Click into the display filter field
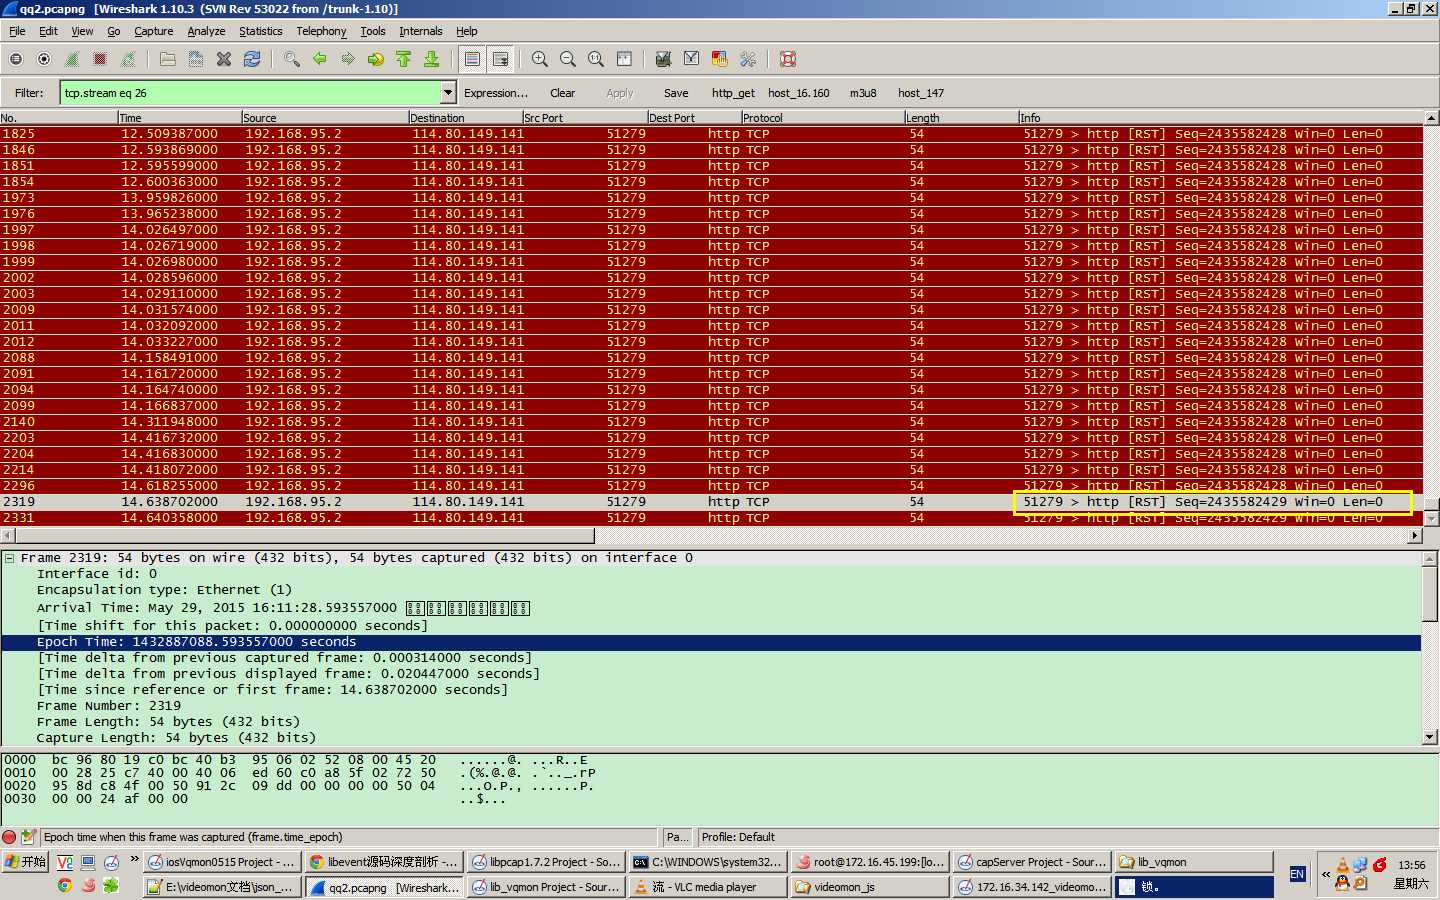Viewport: 1440px width, 900px height. pyautogui.click(x=250, y=93)
